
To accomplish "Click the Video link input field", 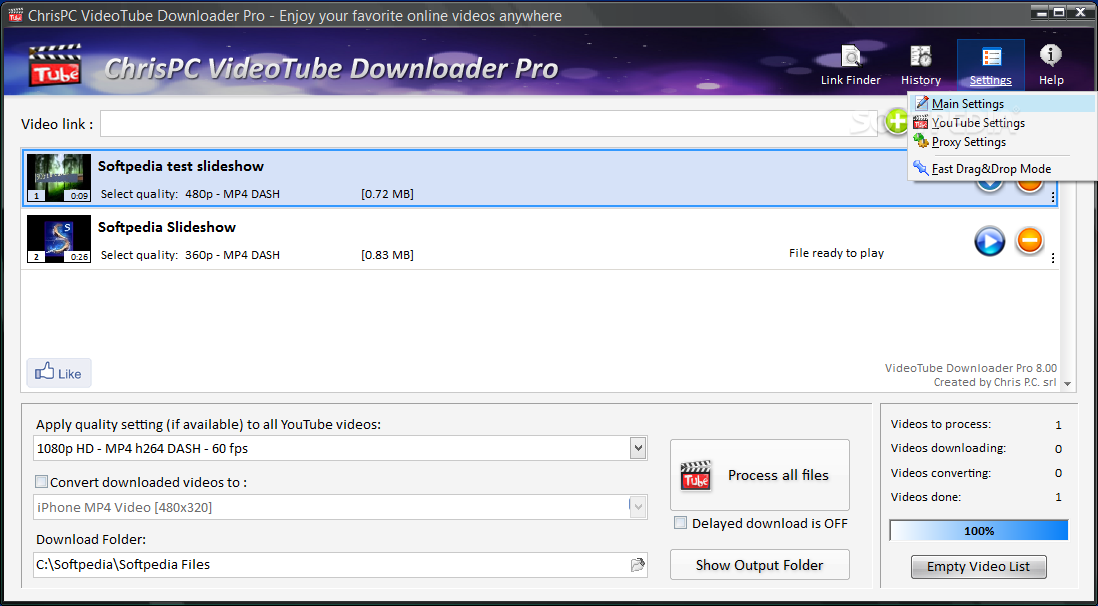I will tap(489, 123).
